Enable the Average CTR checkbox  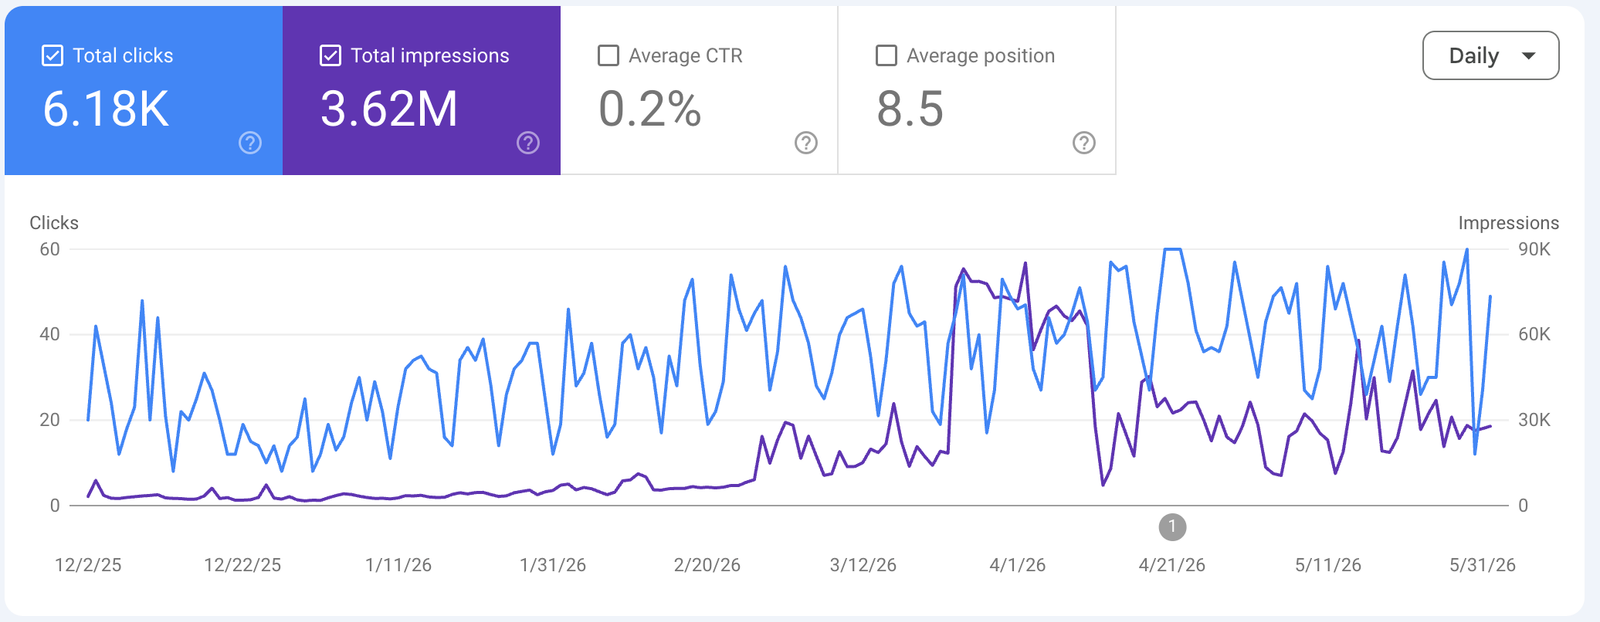tap(608, 56)
